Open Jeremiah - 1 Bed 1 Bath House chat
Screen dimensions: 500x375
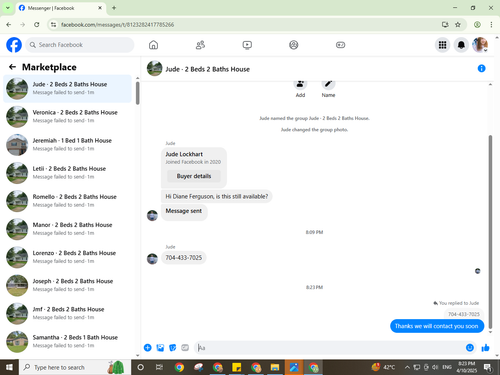click(x=67, y=144)
